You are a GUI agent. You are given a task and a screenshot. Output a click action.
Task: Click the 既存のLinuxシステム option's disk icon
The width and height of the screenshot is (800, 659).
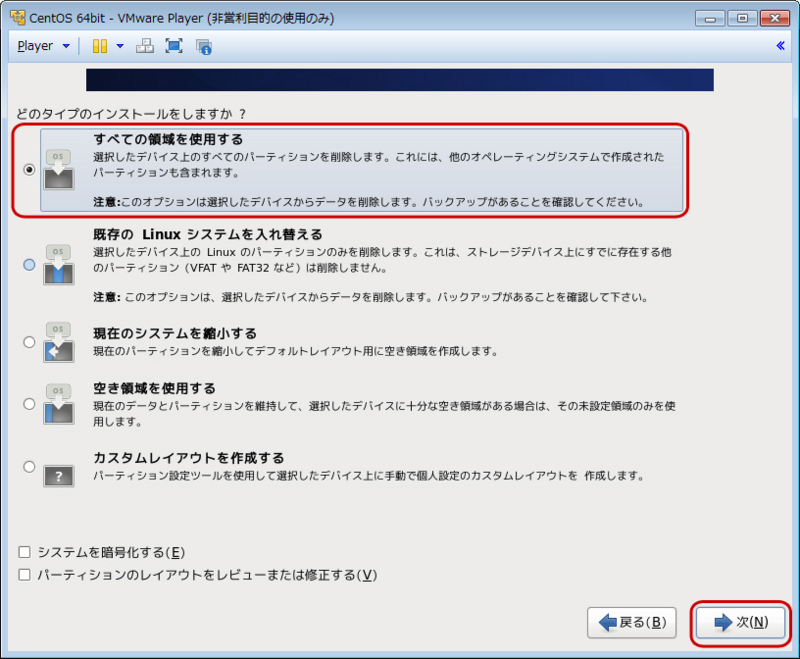tap(58, 265)
